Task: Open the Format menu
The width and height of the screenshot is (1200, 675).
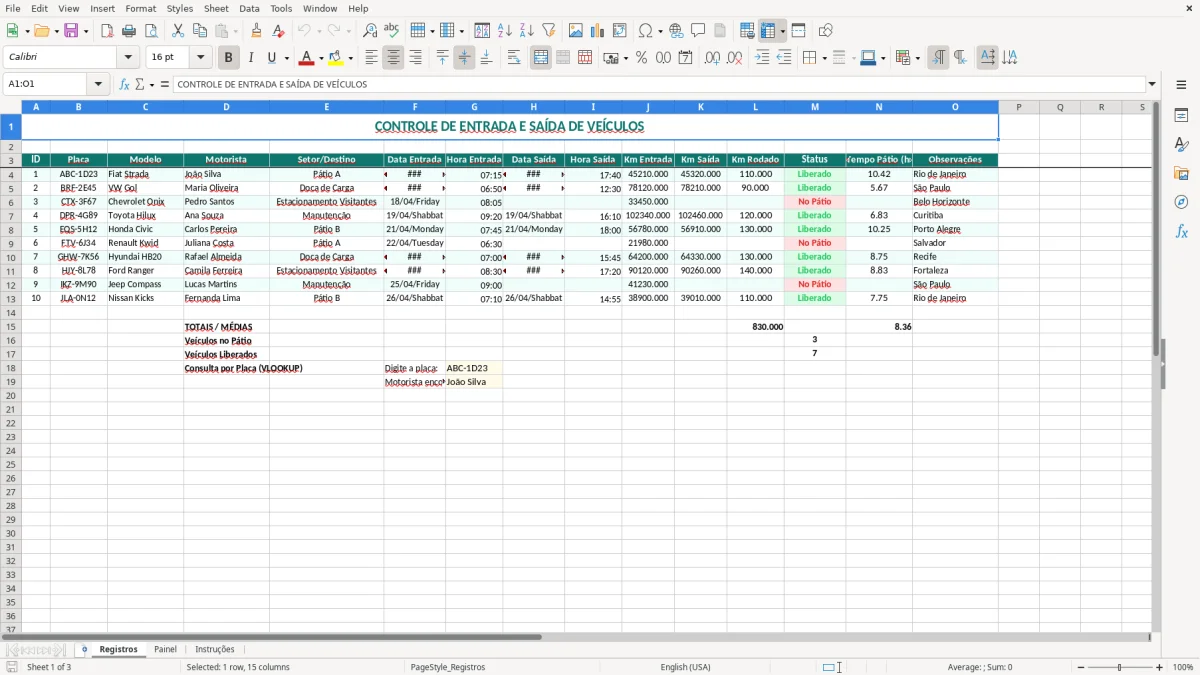Action: 141,8
